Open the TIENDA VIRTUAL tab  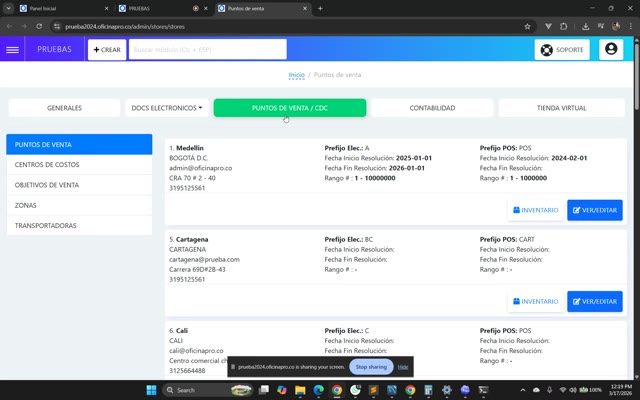561,108
